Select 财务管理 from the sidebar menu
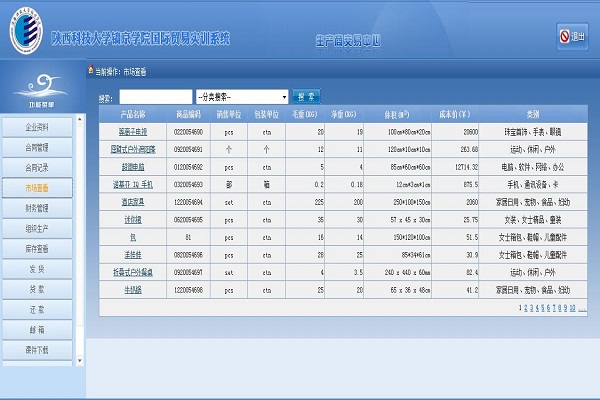 point(38,208)
